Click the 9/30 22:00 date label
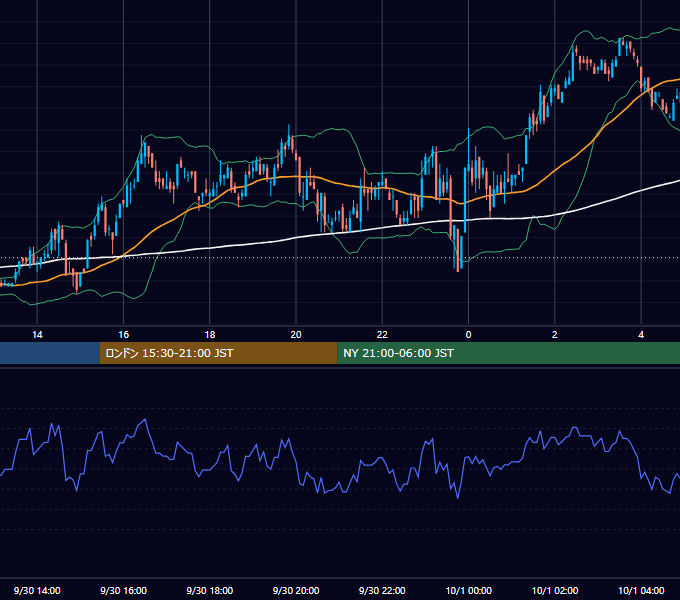The width and height of the screenshot is (680, 600). click(382, 590)
